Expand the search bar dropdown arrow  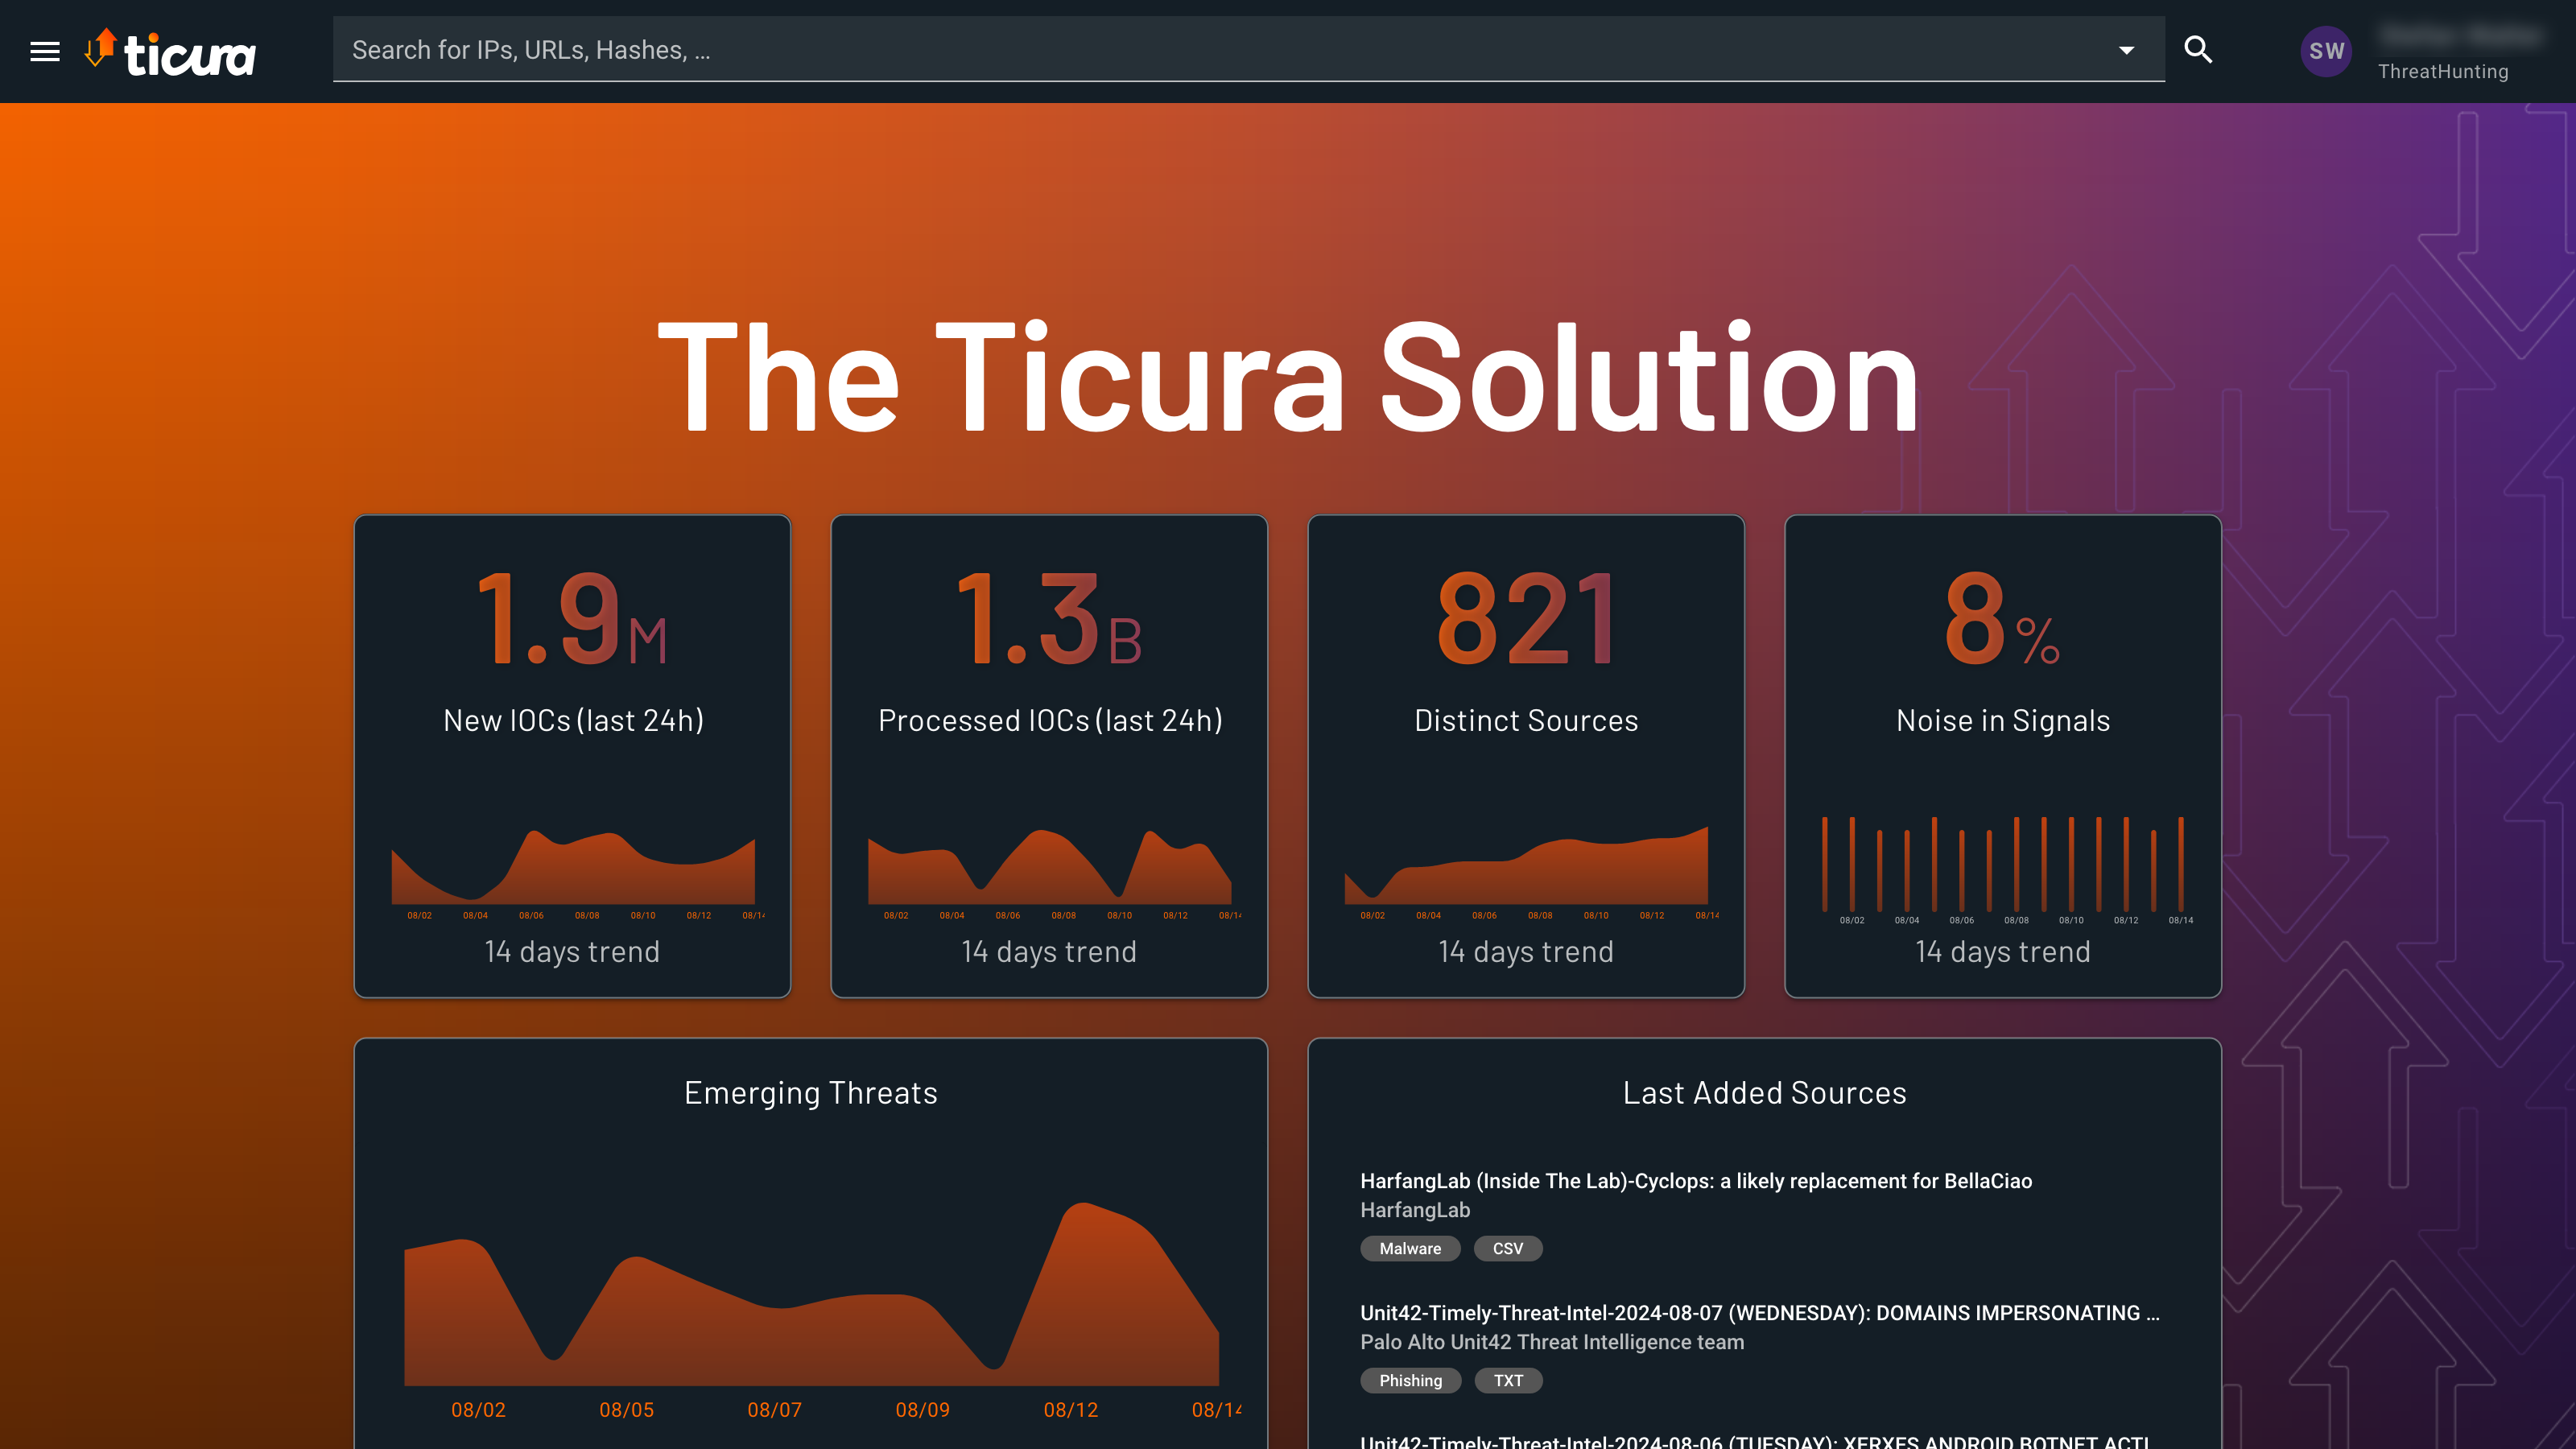click(2126, 50)
